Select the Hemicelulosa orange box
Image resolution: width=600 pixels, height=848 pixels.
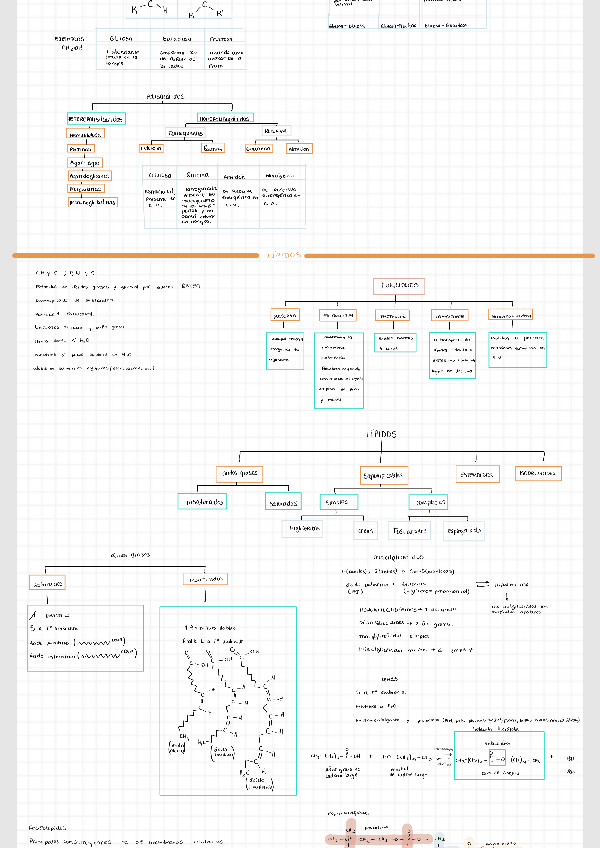85,133
